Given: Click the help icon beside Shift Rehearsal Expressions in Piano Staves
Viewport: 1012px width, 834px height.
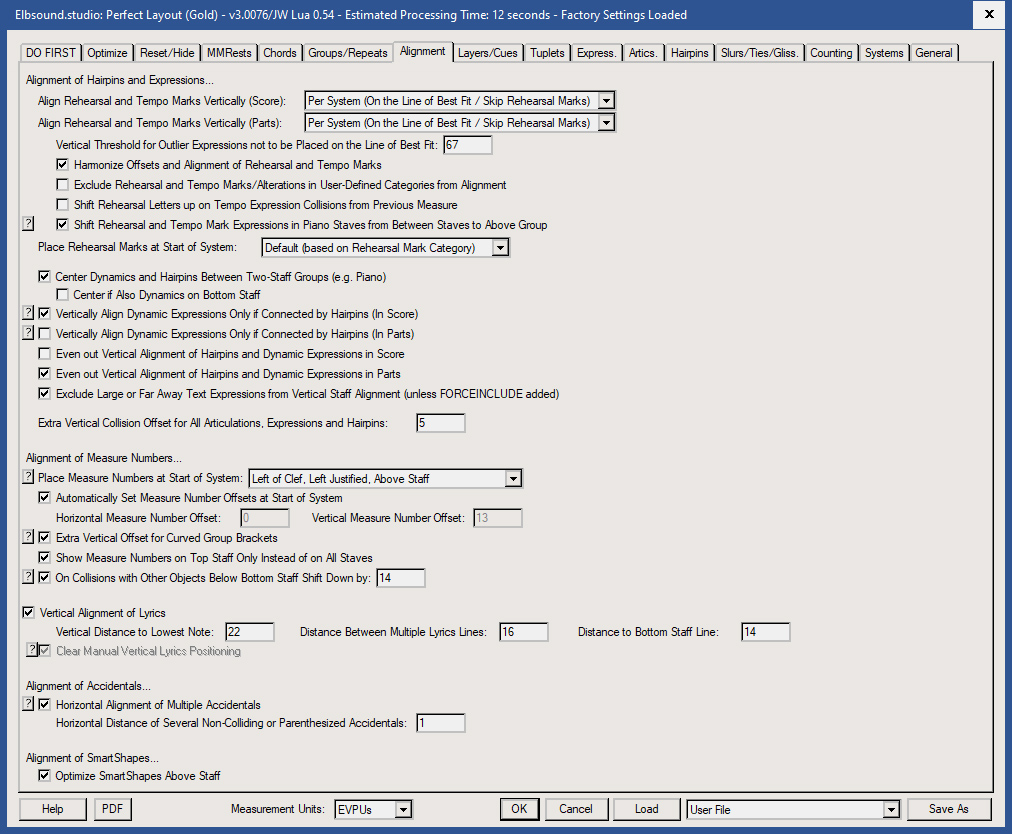Looking at the screenshot, I should tap(29, 224).
